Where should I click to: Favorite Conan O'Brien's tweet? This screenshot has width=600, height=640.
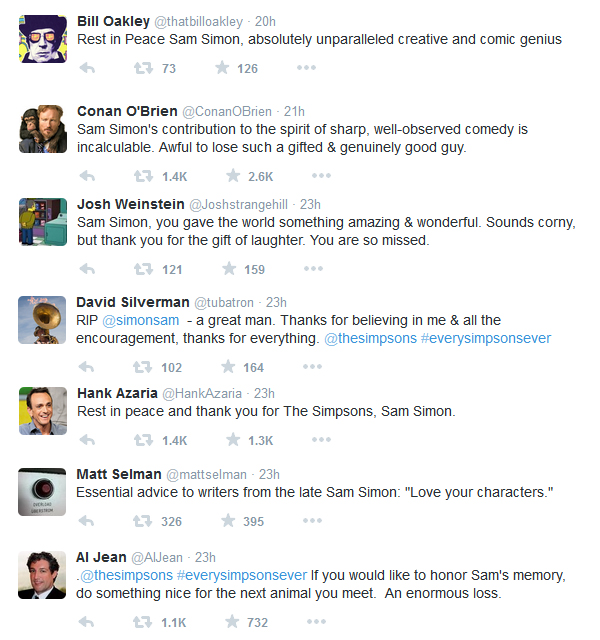pos(232,176)
